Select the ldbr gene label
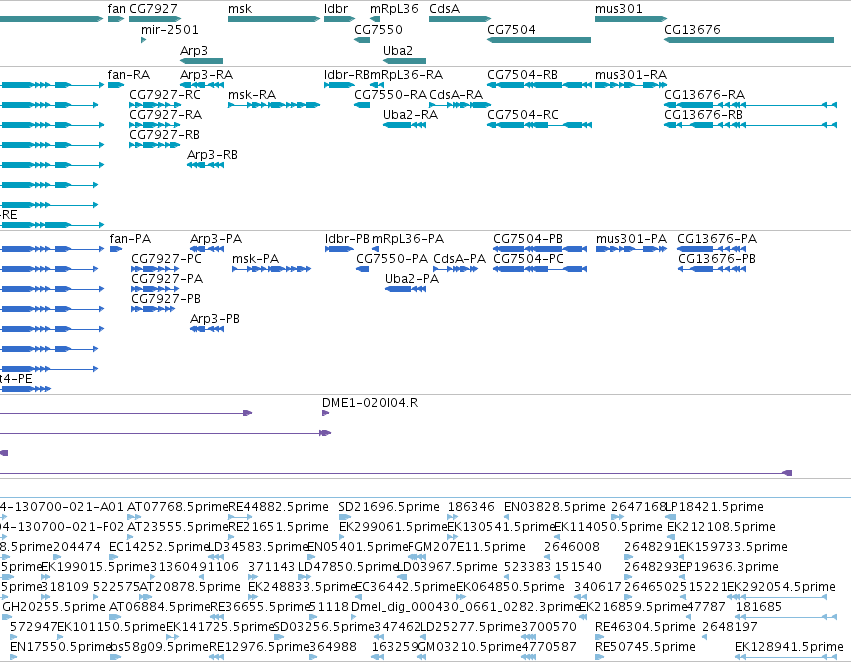 (x=336, y=9)
